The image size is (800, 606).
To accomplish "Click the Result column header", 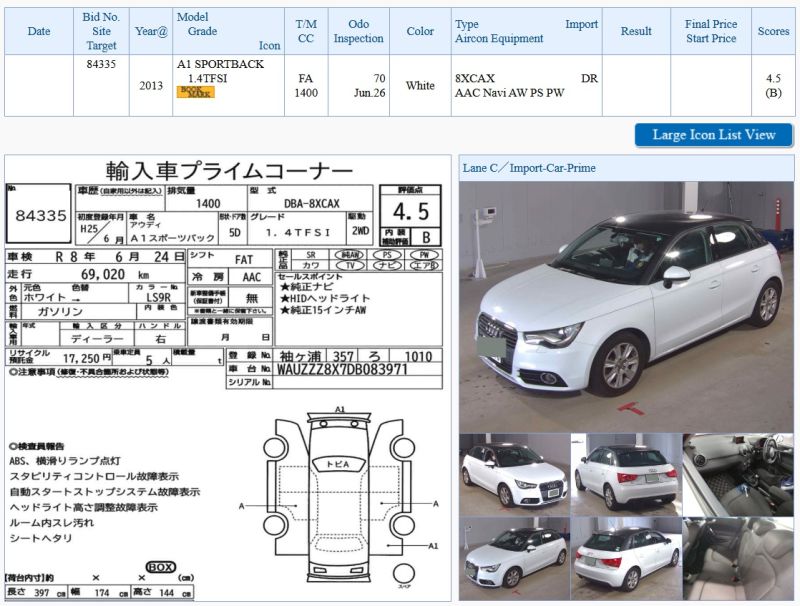I will tap(636, 31).
